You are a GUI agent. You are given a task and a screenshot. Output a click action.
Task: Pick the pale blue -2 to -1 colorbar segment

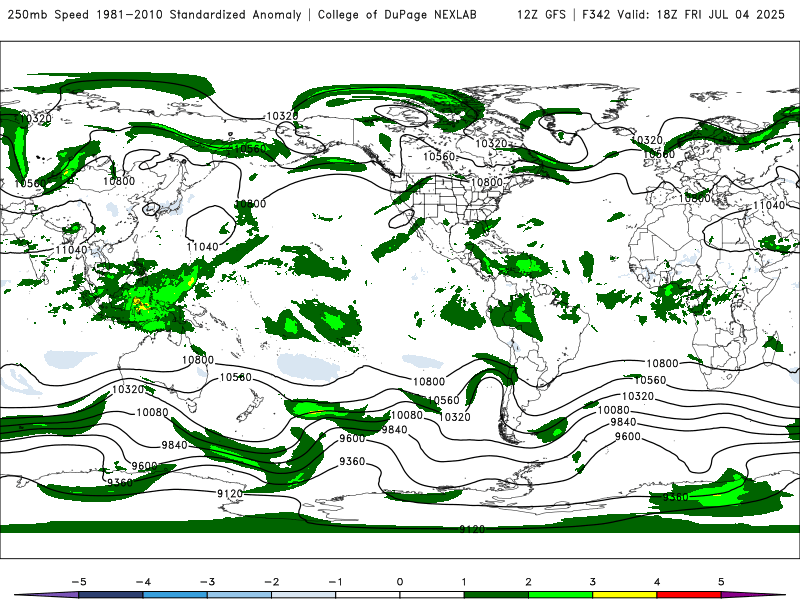(304, 595)
